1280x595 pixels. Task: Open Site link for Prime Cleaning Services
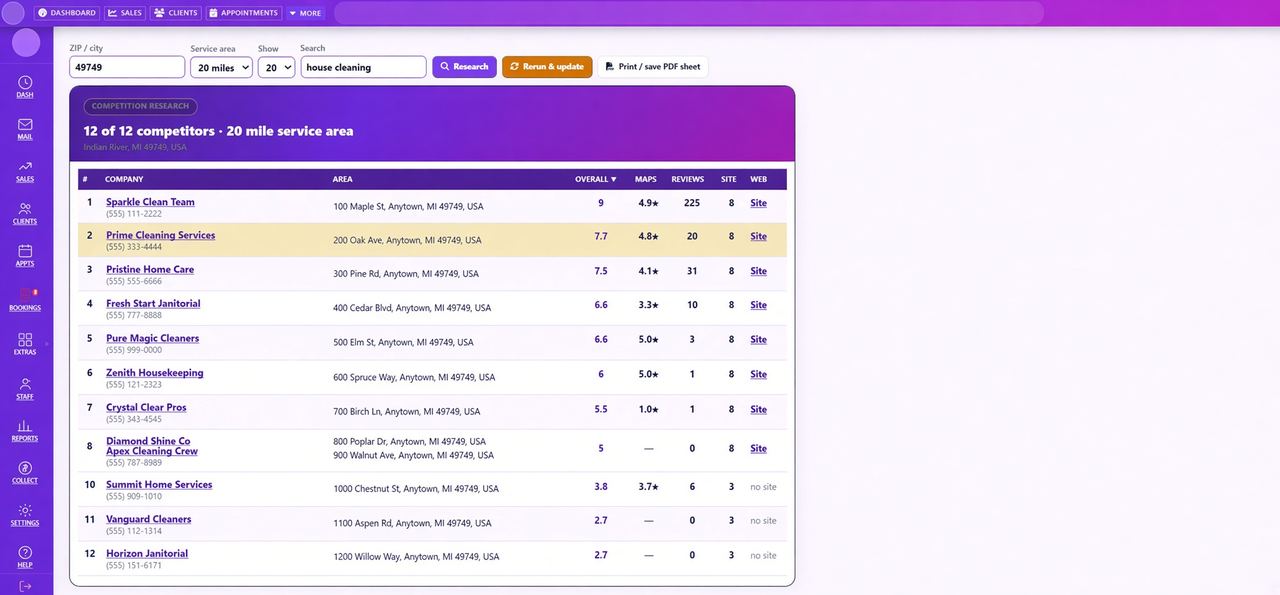click(758, 237)
